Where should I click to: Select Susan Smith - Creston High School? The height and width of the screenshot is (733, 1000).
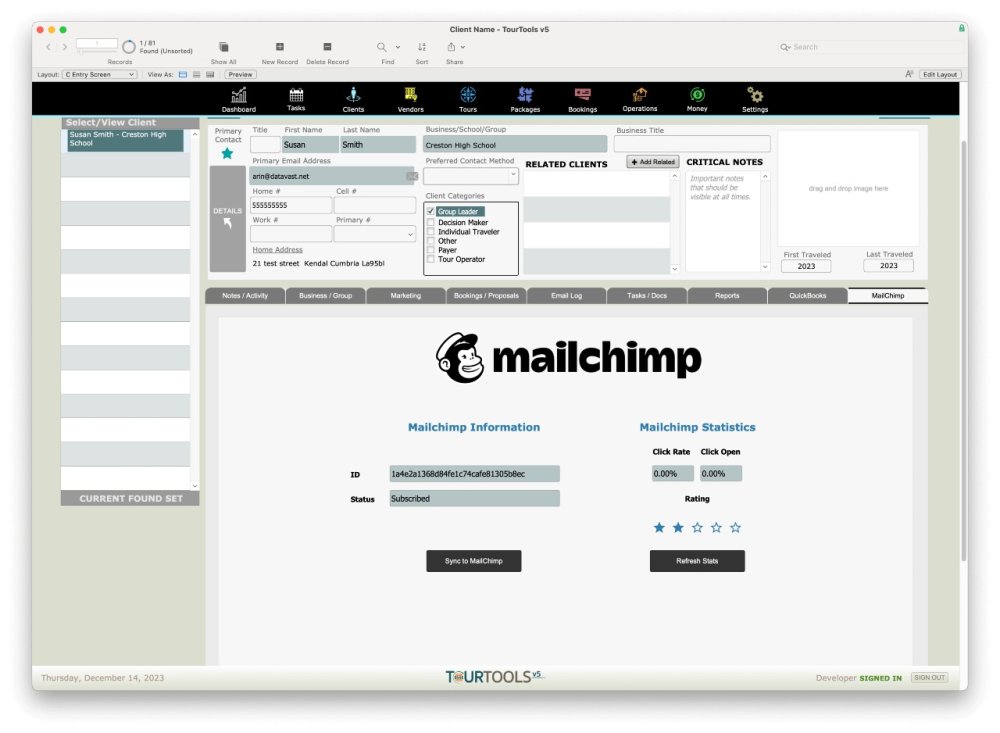(x=126, y=139)
